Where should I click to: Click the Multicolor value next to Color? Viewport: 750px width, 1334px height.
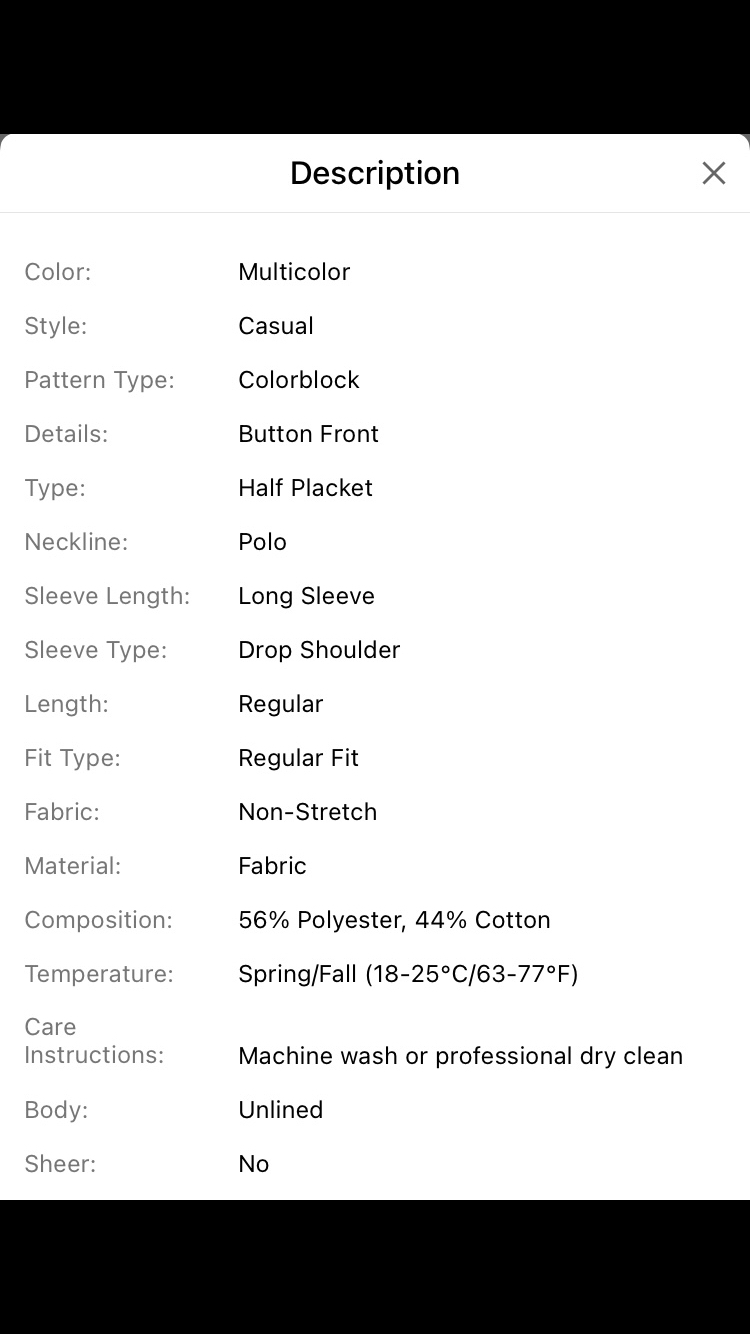pyautogui.click(x=294, y=271)
